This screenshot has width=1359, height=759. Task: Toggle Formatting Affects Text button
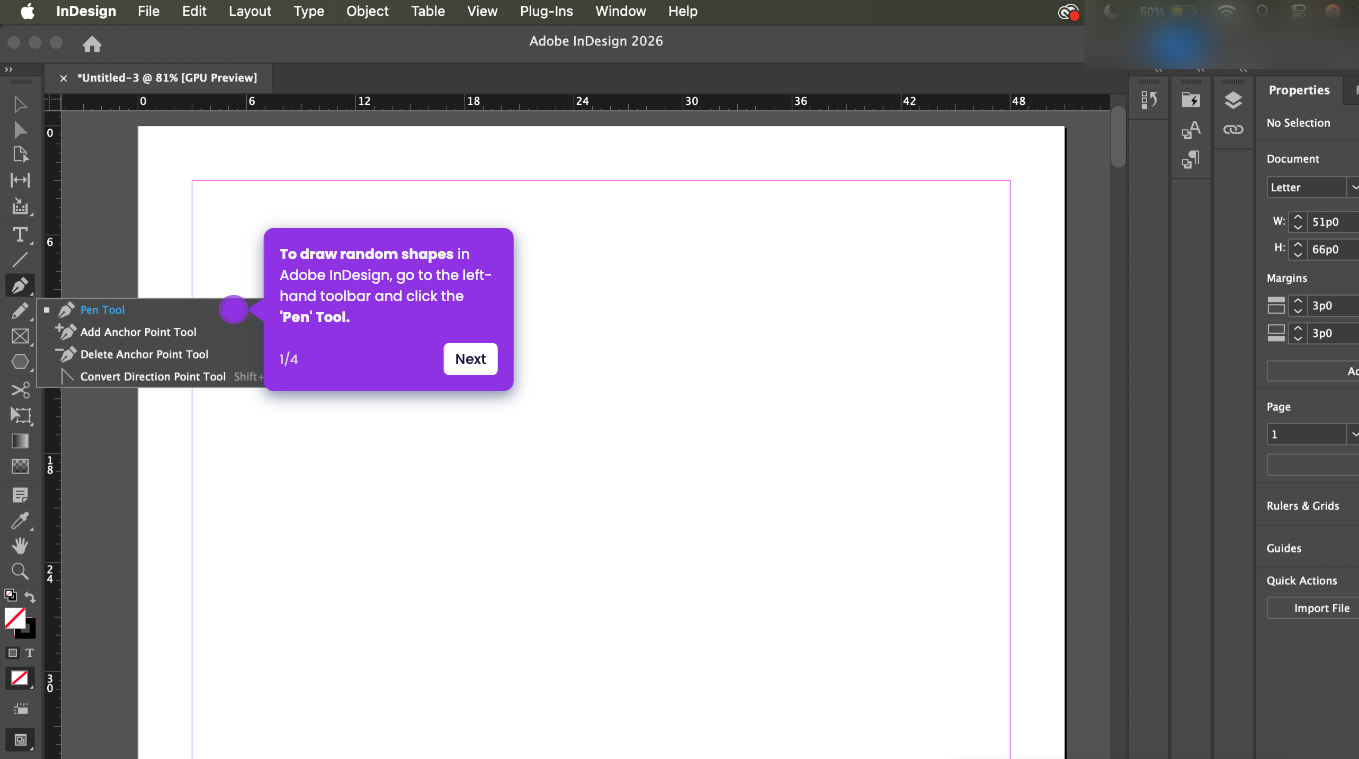coord(29,652)
